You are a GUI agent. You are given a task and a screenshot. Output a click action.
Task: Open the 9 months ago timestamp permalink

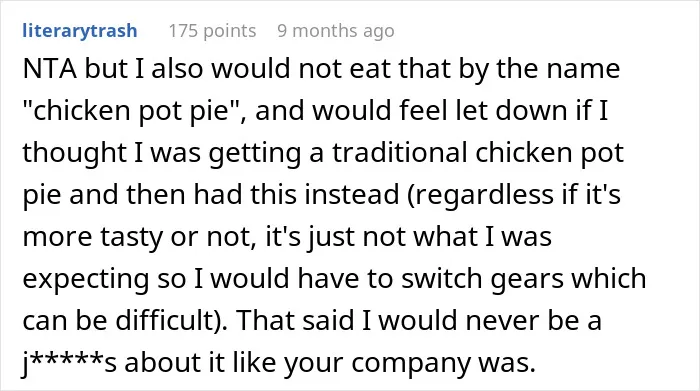coord(336,31)
